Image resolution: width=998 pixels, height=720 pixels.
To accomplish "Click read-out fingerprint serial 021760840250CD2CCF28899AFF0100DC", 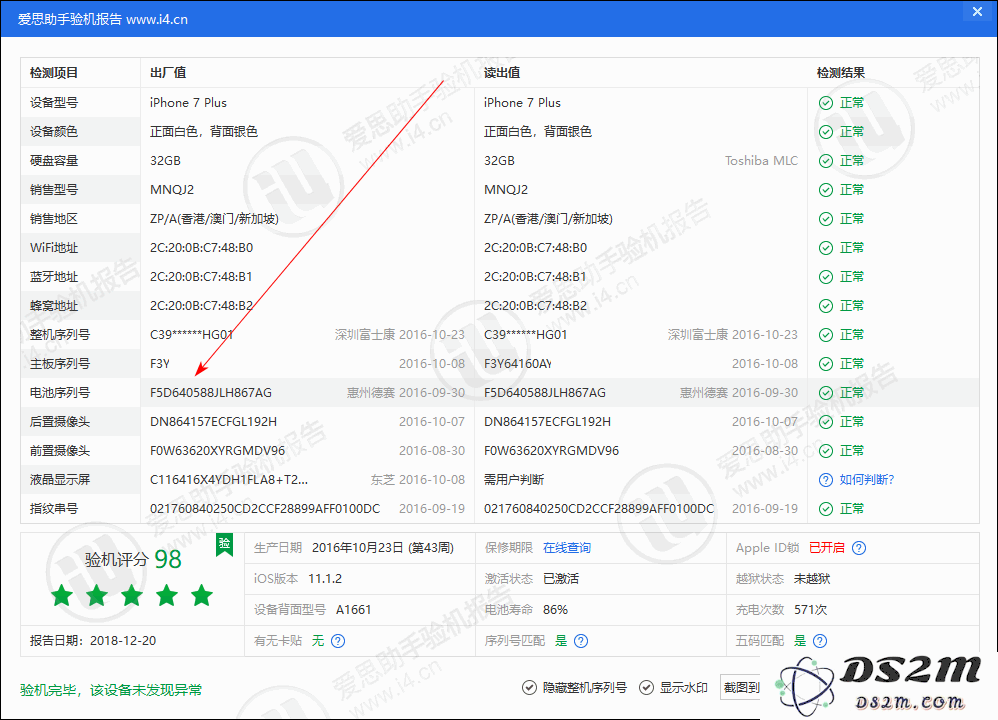I will pos(599,509).
